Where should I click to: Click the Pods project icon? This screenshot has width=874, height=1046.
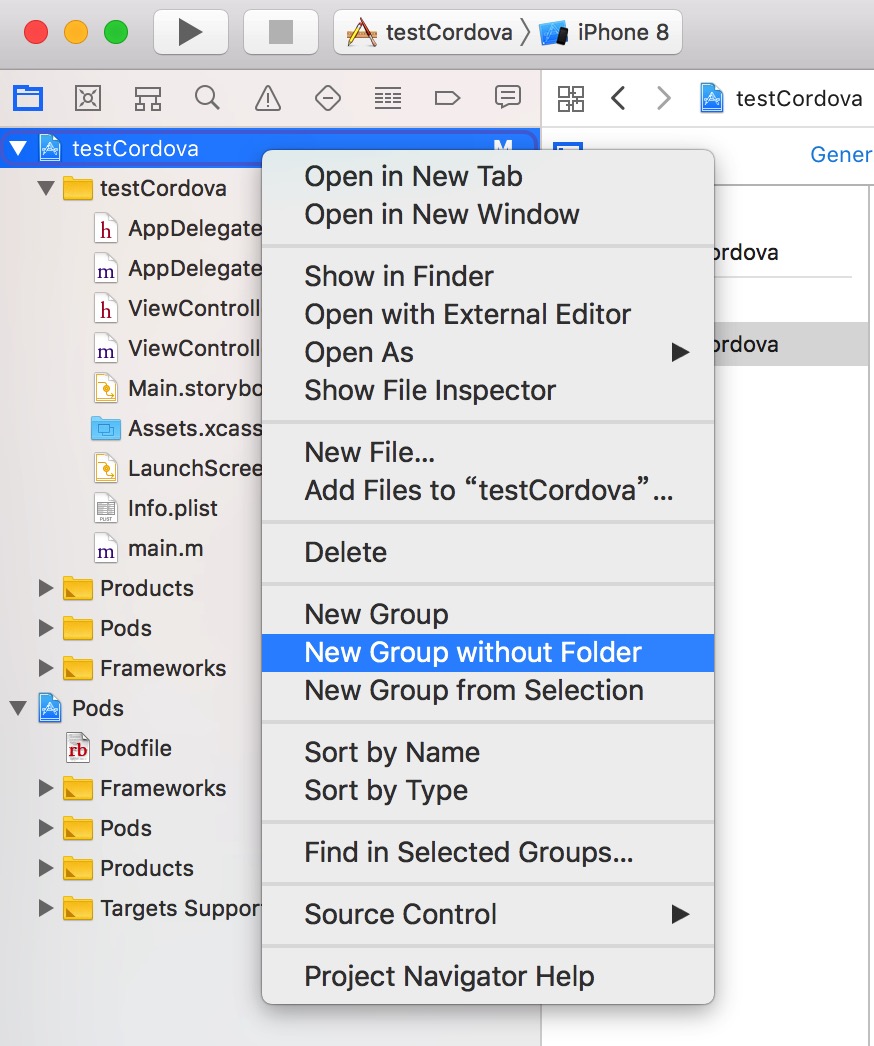pos(50,708)
